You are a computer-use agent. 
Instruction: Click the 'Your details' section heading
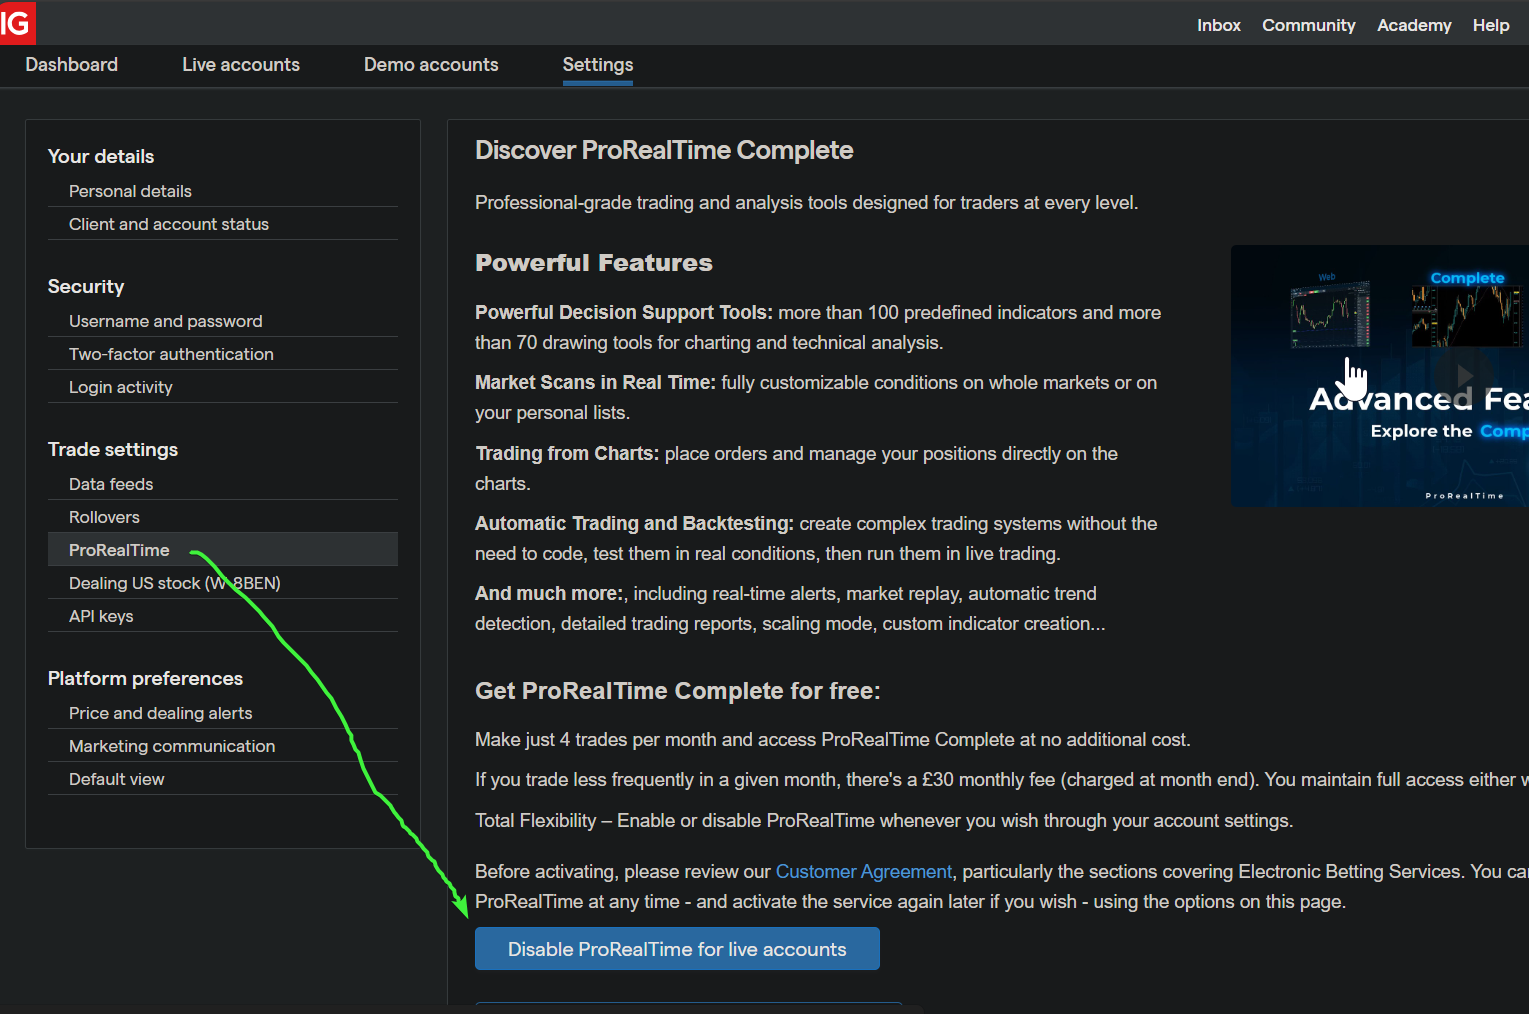pos(101,156)
